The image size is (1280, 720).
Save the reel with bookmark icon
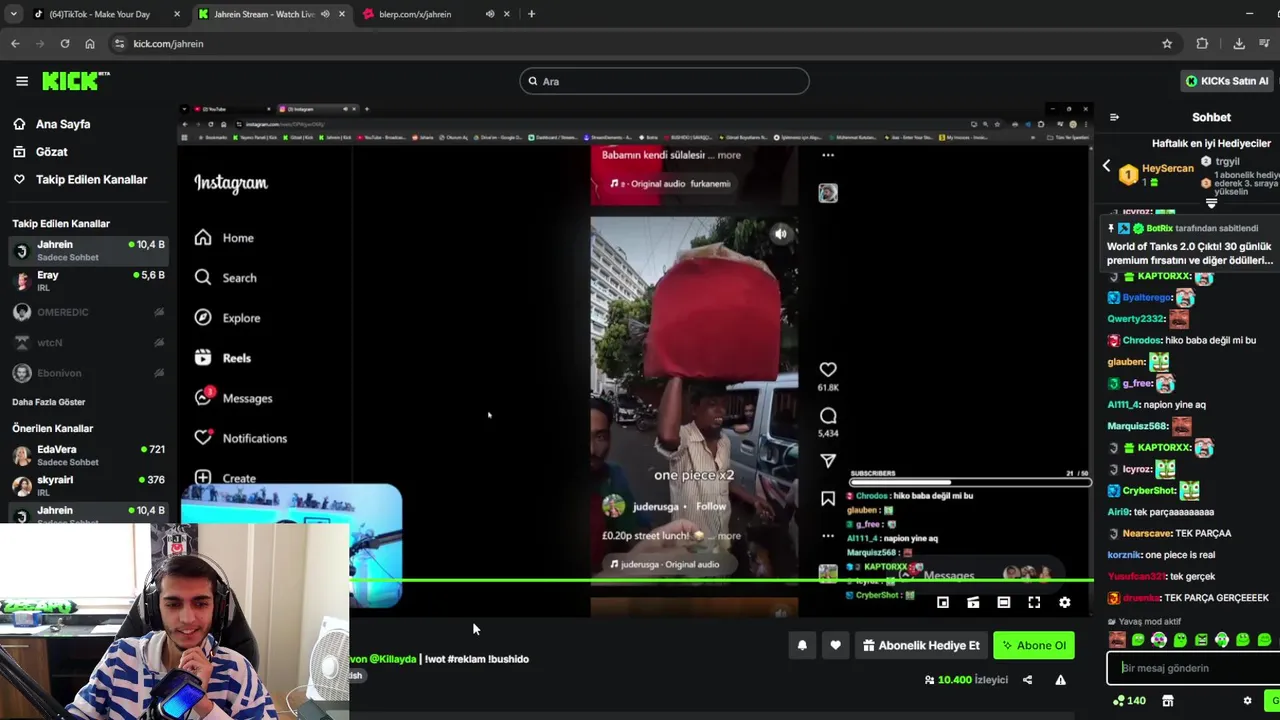(828, 498)
